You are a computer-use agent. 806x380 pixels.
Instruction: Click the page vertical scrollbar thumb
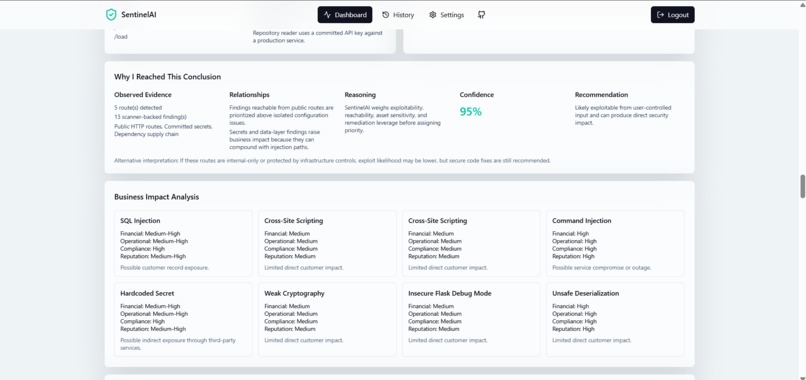click(x=802, y=186)
